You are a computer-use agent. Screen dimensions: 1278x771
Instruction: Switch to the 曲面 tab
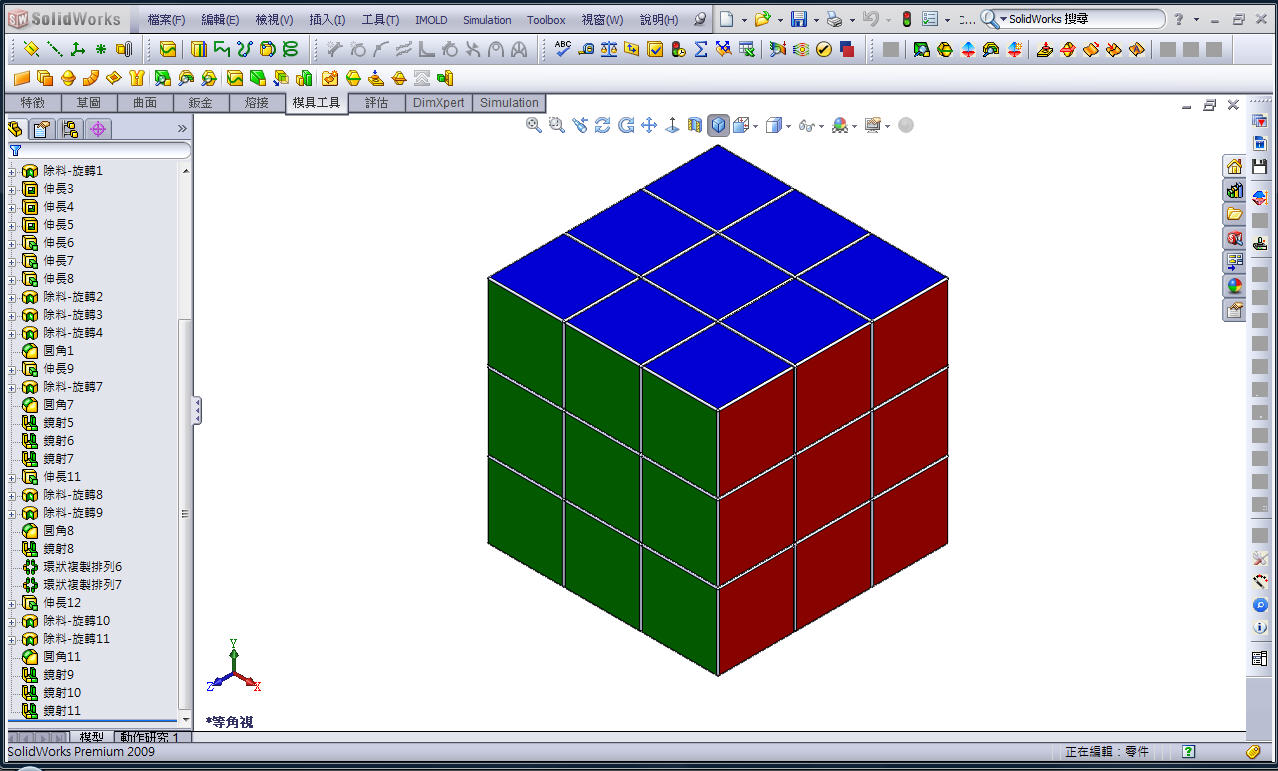pos(145,103)
